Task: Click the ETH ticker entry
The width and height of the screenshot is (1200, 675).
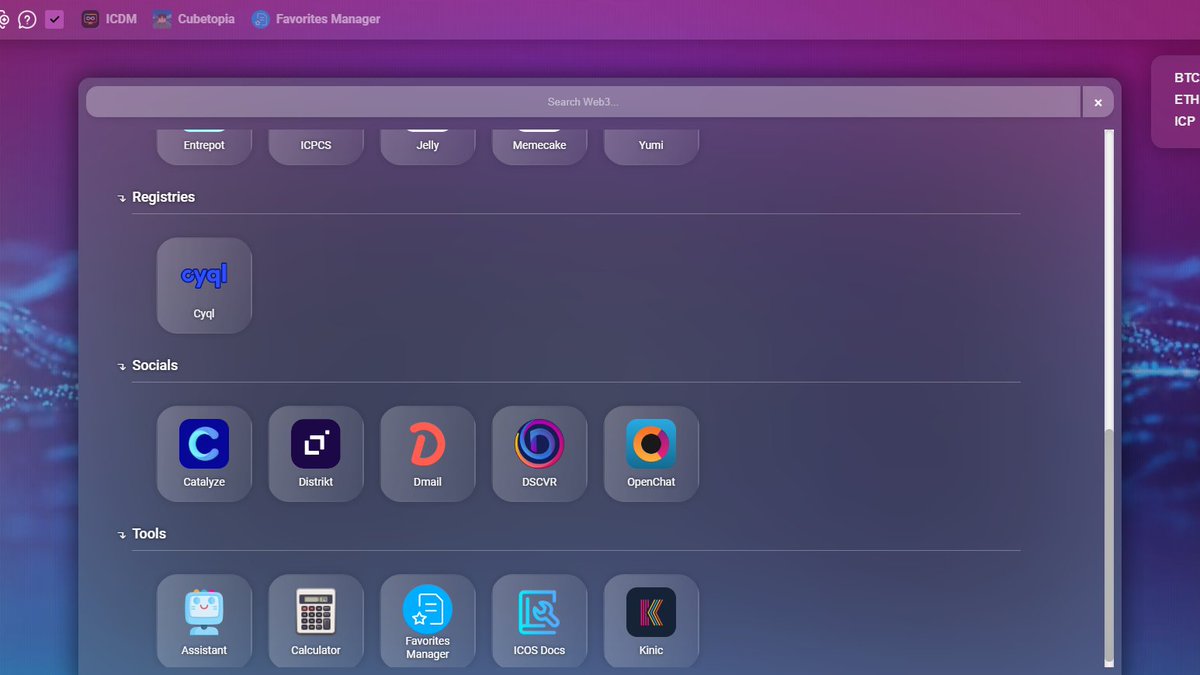Action: [x=1186, y=99]
